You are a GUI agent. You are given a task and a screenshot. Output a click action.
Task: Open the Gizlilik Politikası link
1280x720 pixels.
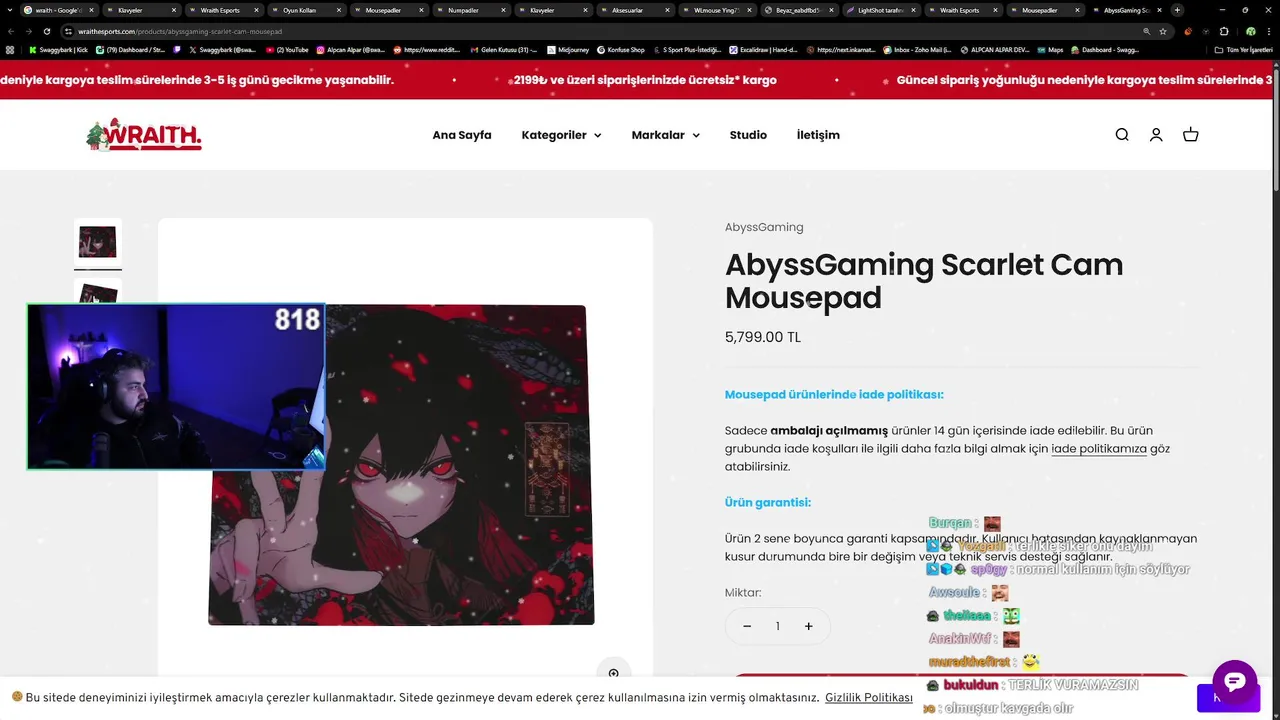[869, 698]
